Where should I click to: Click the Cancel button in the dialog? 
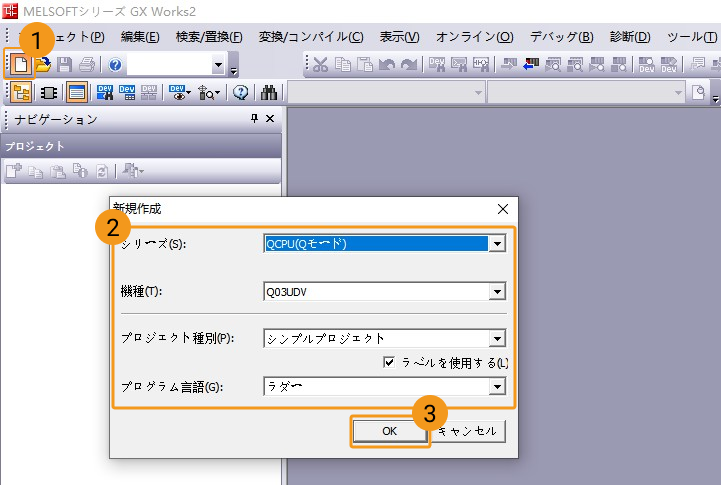click(468, 431)
